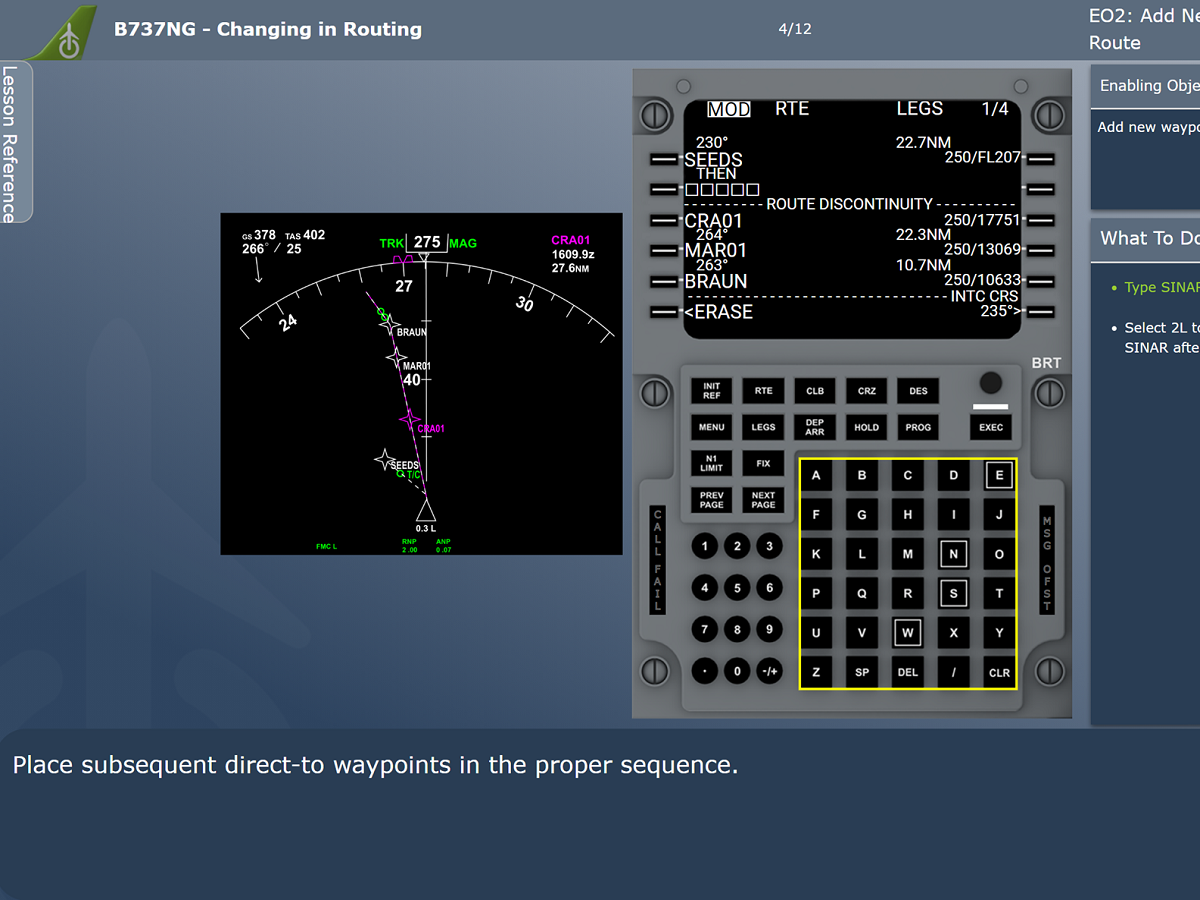Click the green airplane tail logo
Image resolution: width=1200 pixels, height=900 pixels.
(66, 35)
